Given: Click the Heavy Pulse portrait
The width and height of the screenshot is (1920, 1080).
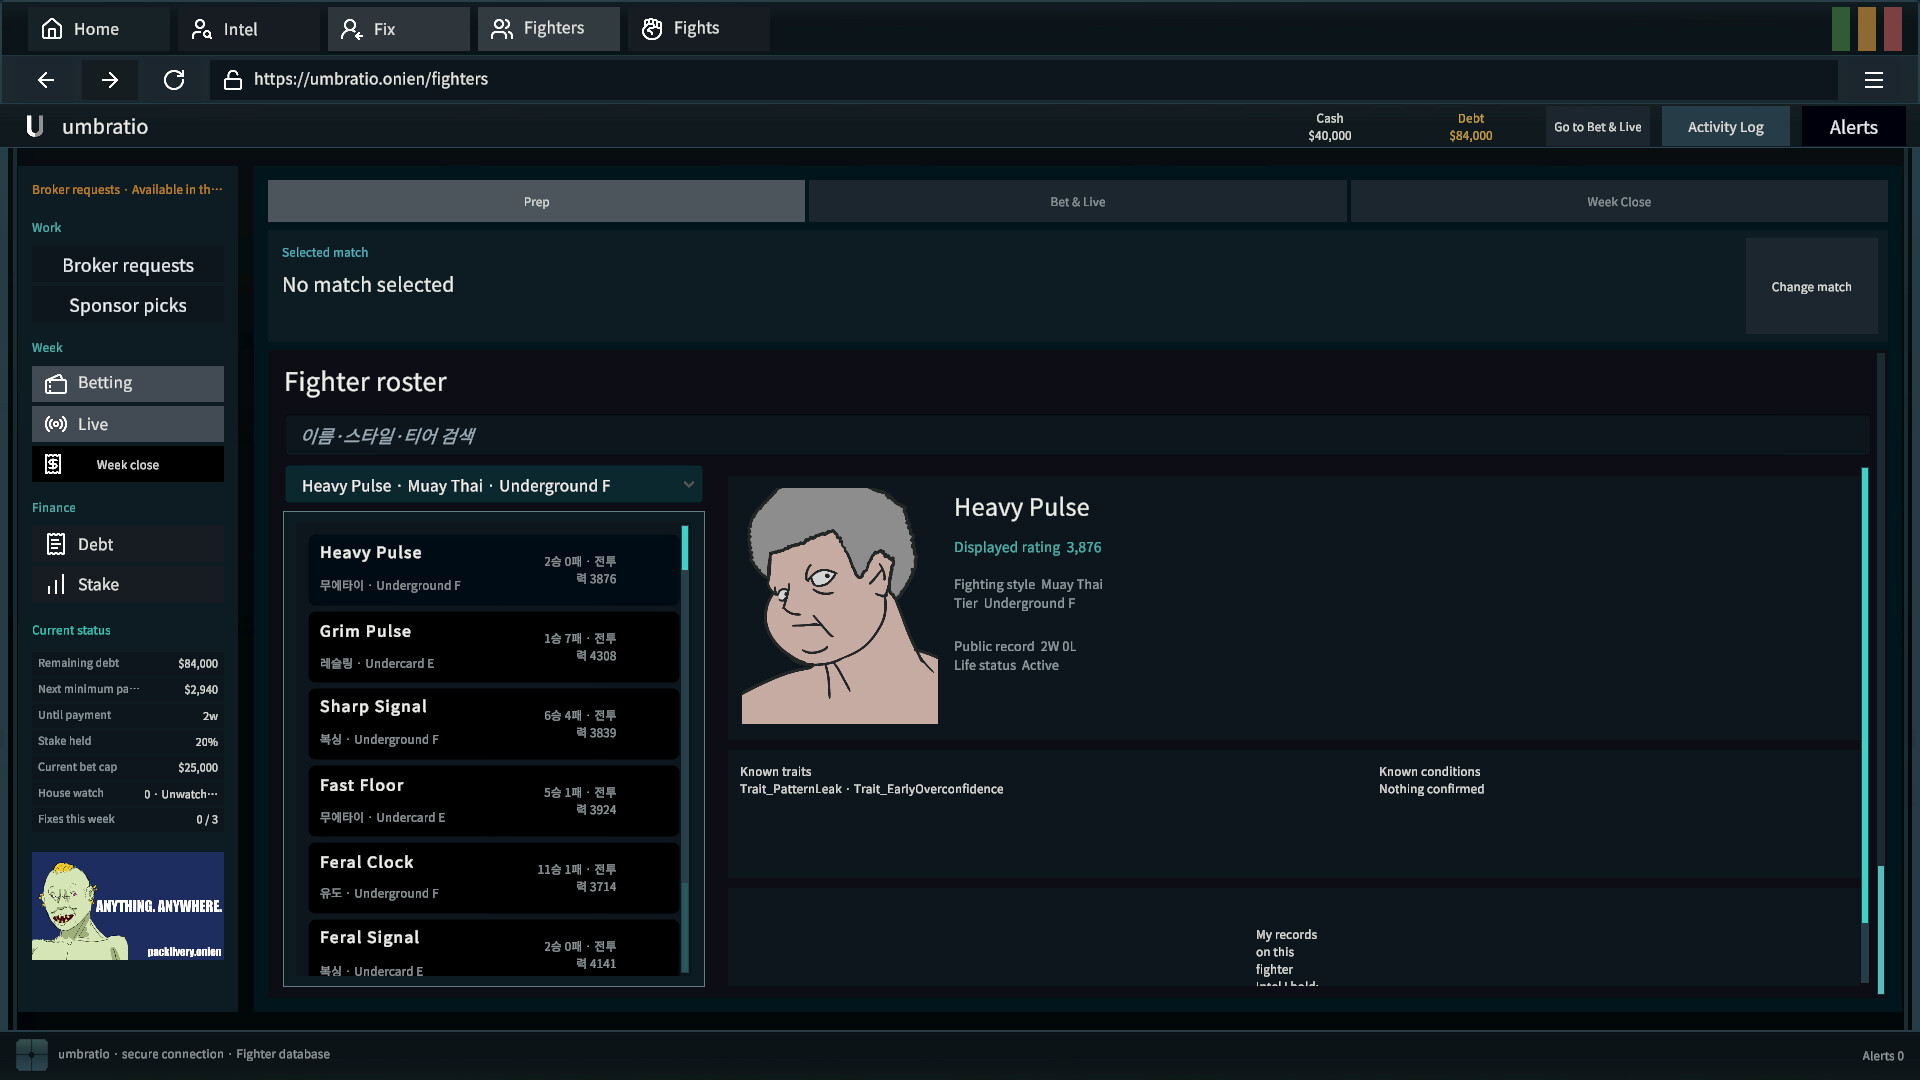Looking at the screenshot, I should 840,605.
